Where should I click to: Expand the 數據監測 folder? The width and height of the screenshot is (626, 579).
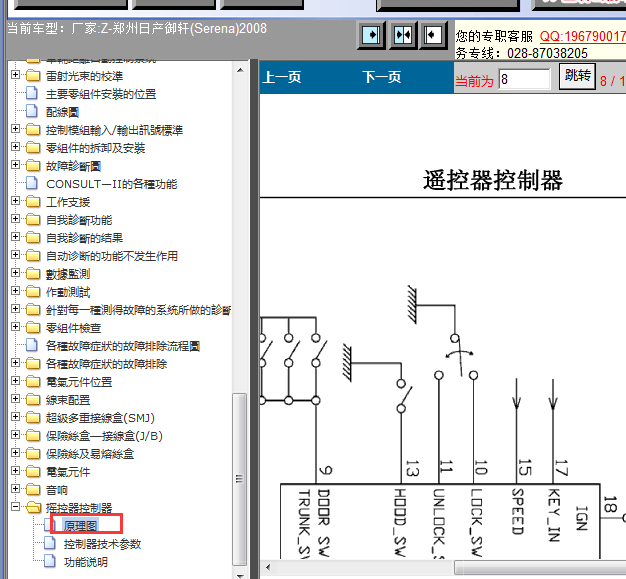[x=16, y=272]
